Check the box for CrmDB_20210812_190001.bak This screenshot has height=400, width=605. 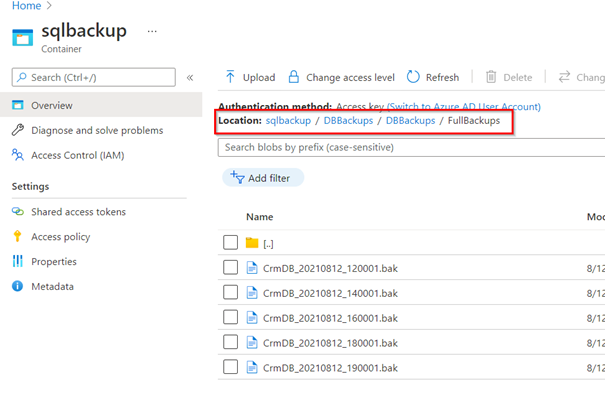point(230,367)
